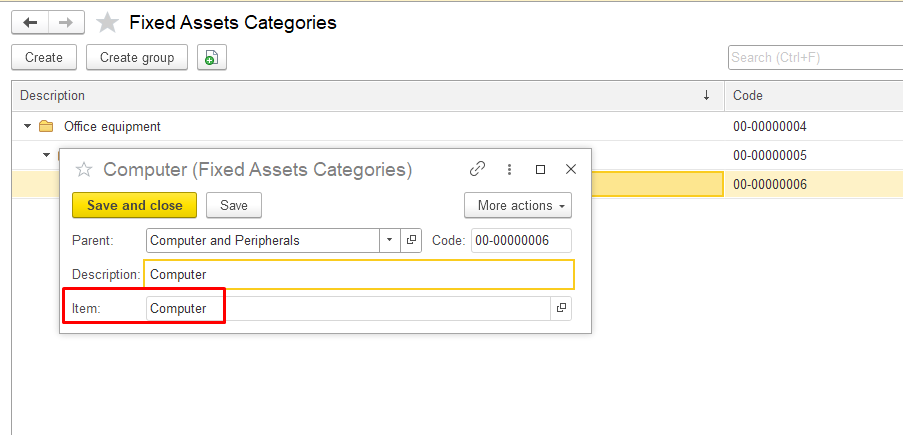This screenshot has height=435, width=903.
Task: Click the copy-item icon beside Create group
Action: coord(211,58)
